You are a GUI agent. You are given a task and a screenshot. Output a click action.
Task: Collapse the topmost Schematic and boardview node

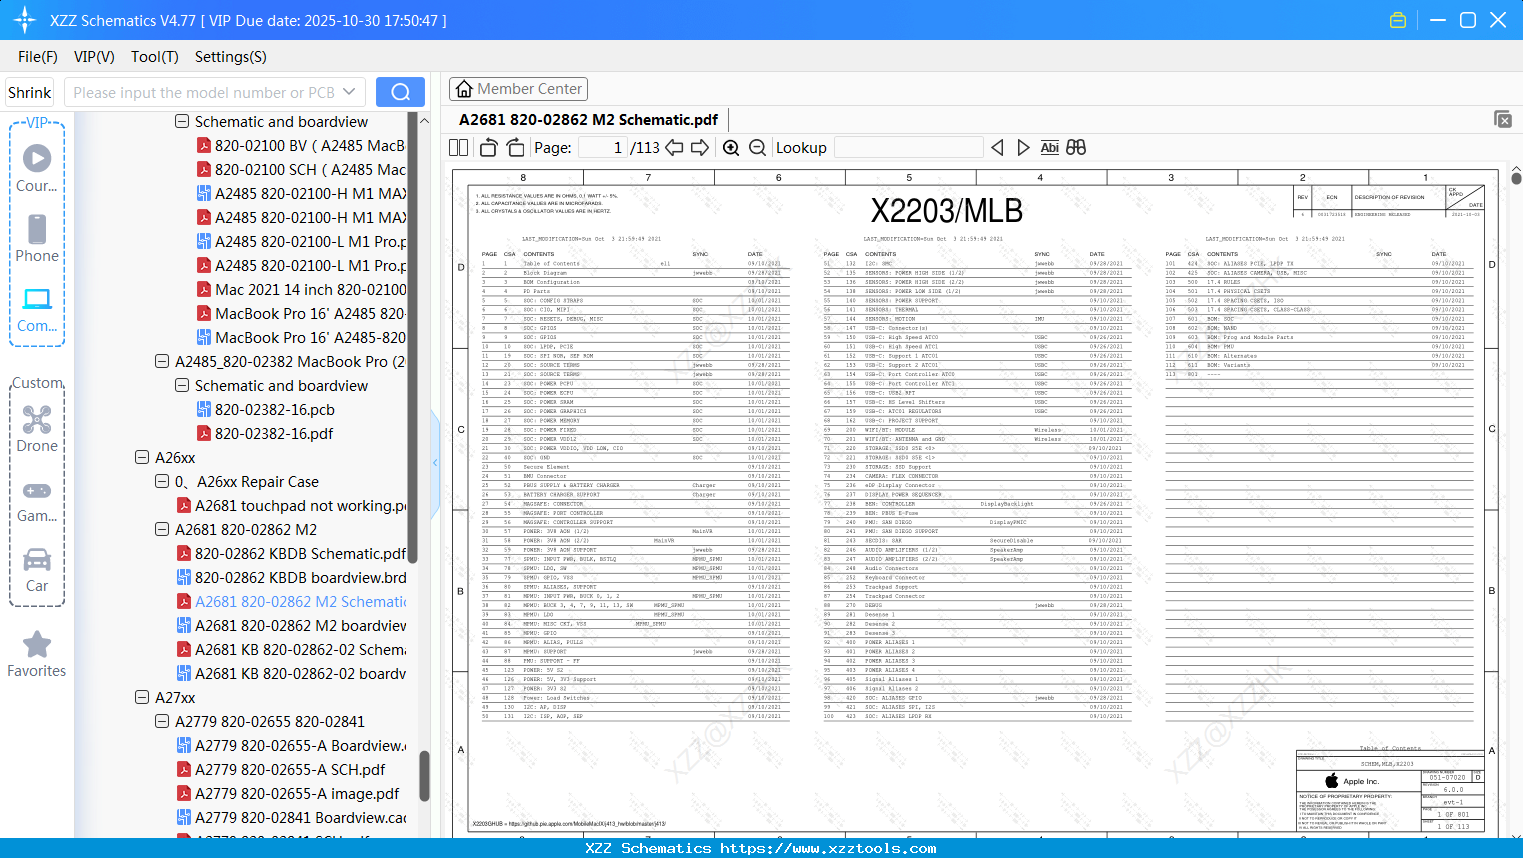182,121
